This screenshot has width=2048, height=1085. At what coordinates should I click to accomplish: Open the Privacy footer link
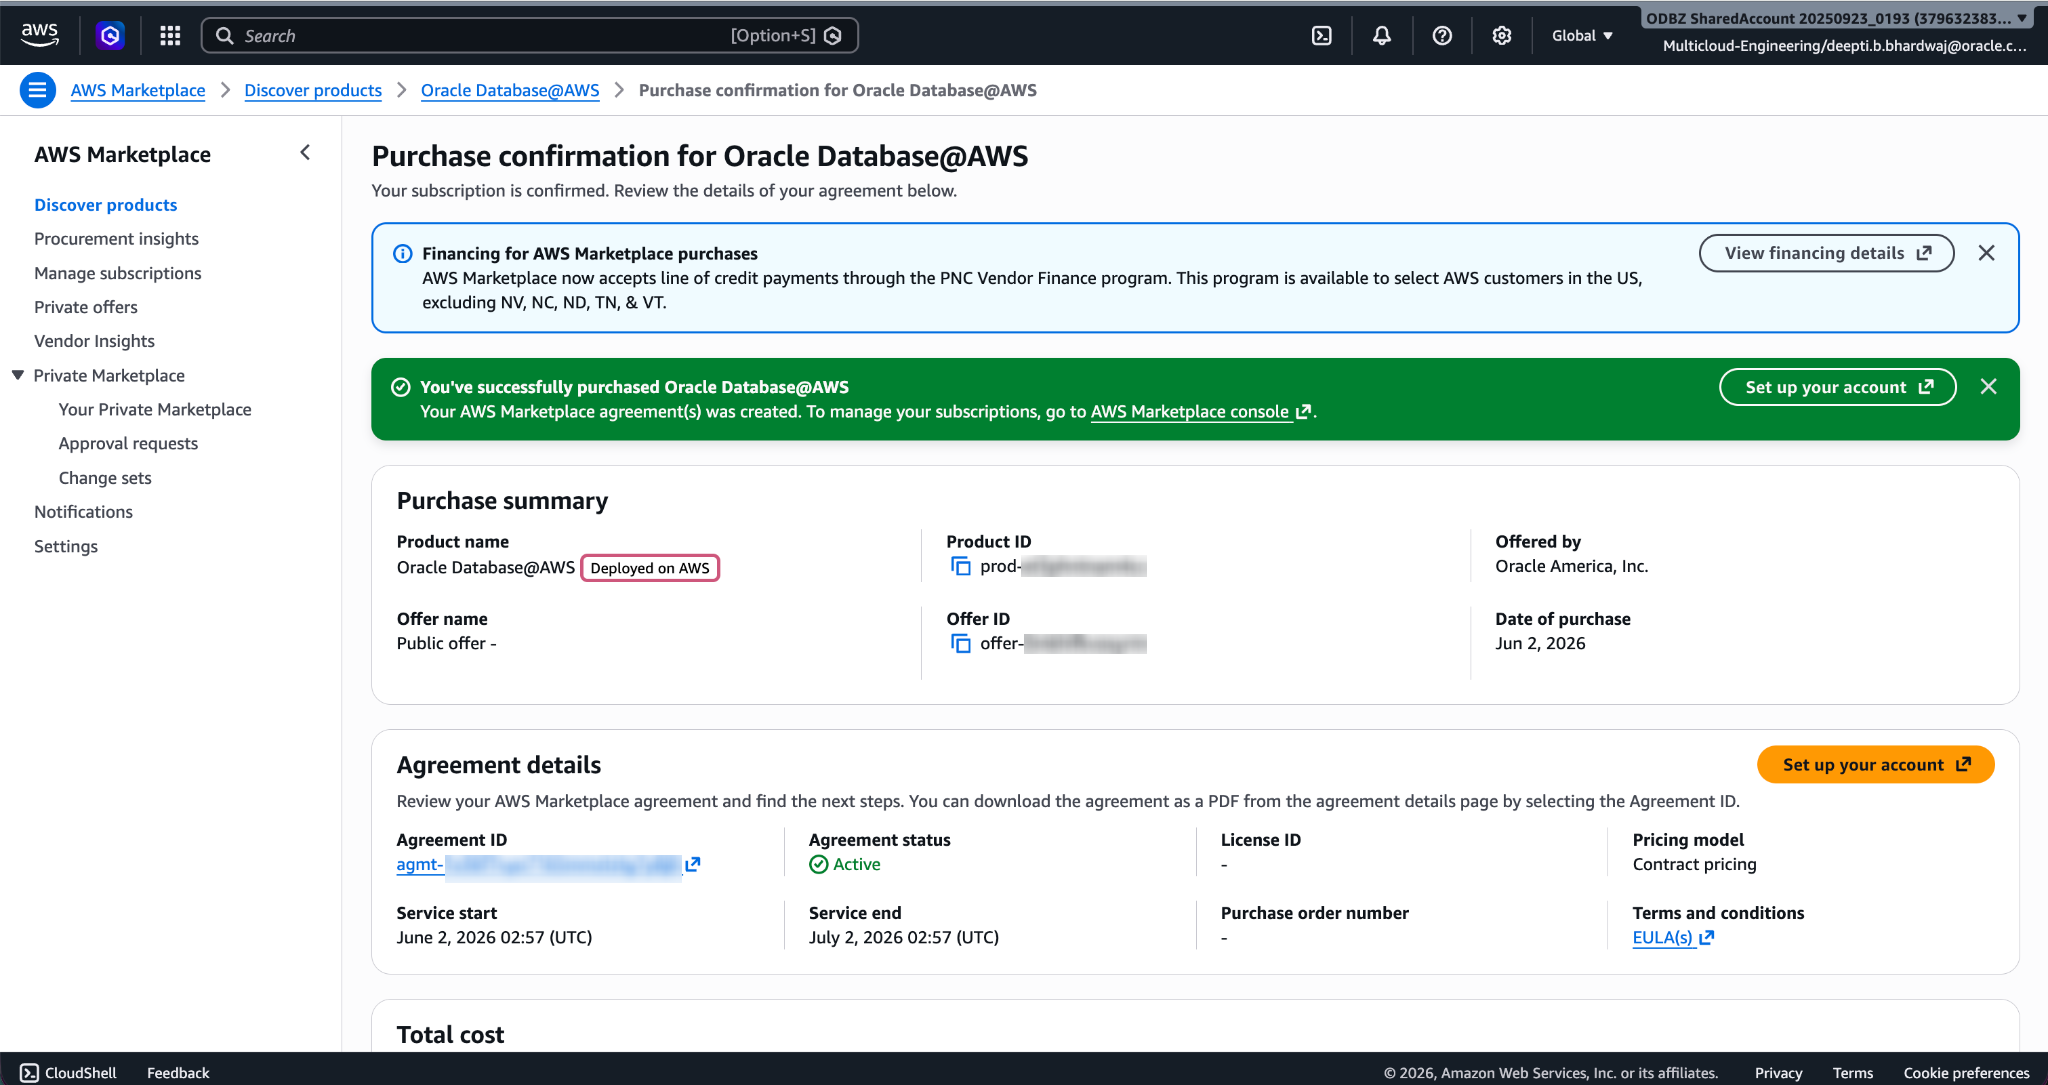[x=1778, y=1073]
